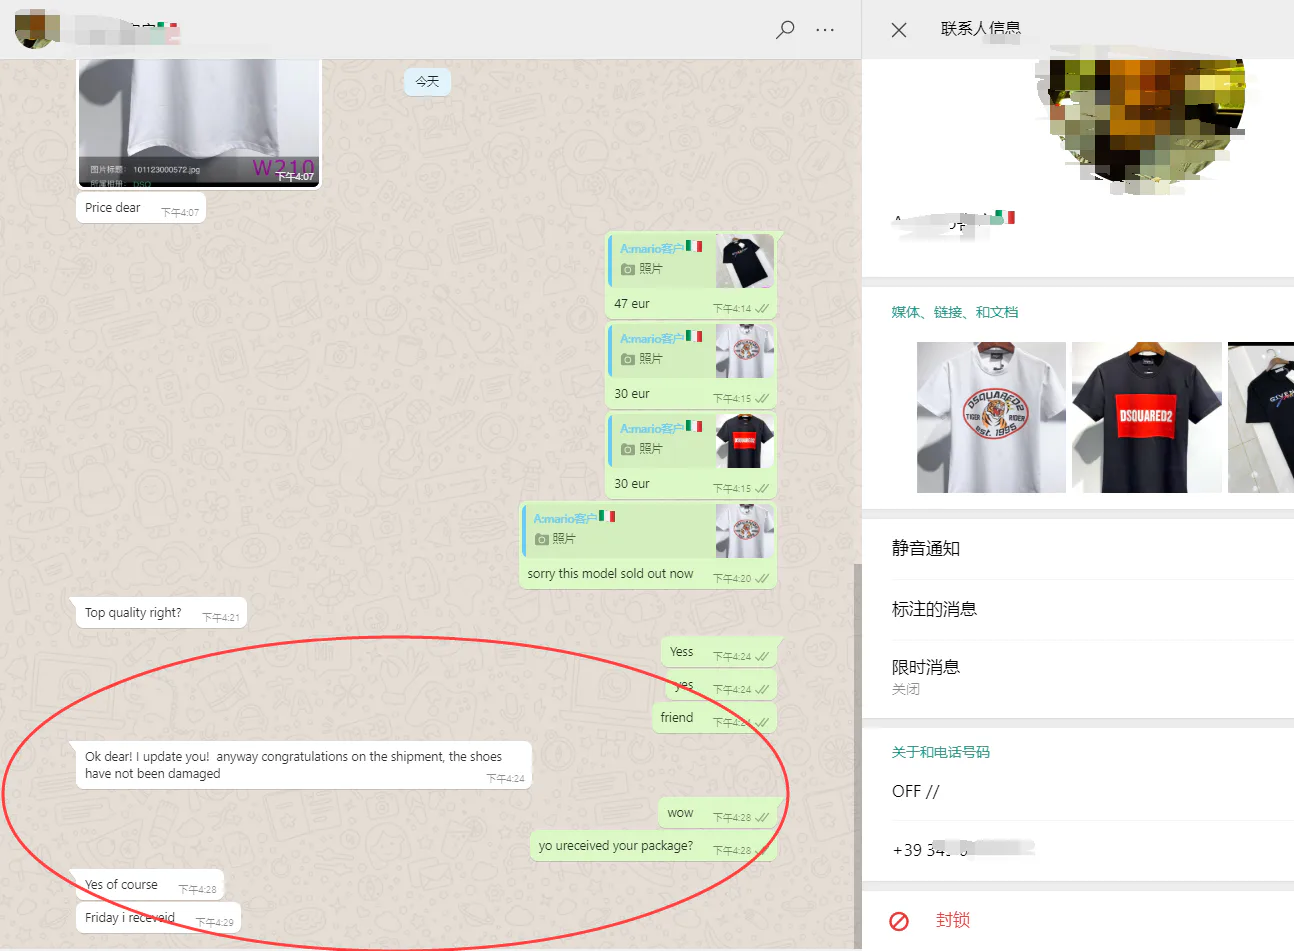Click the red block contact icon
Screen dimensions: 1294x951
[x=899, y=921]
